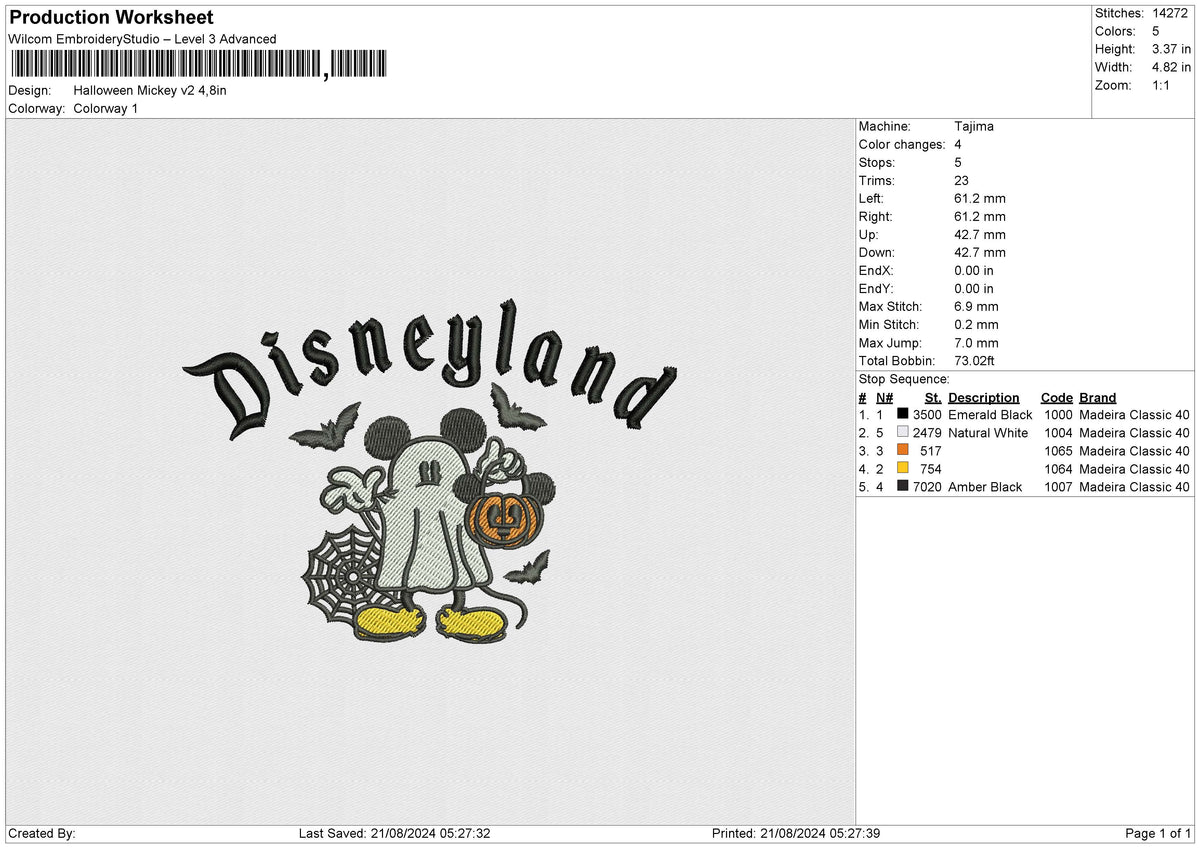Screen dimensions: 1200x848
Task: Click thread number 3500
Action: click(927, 415)
